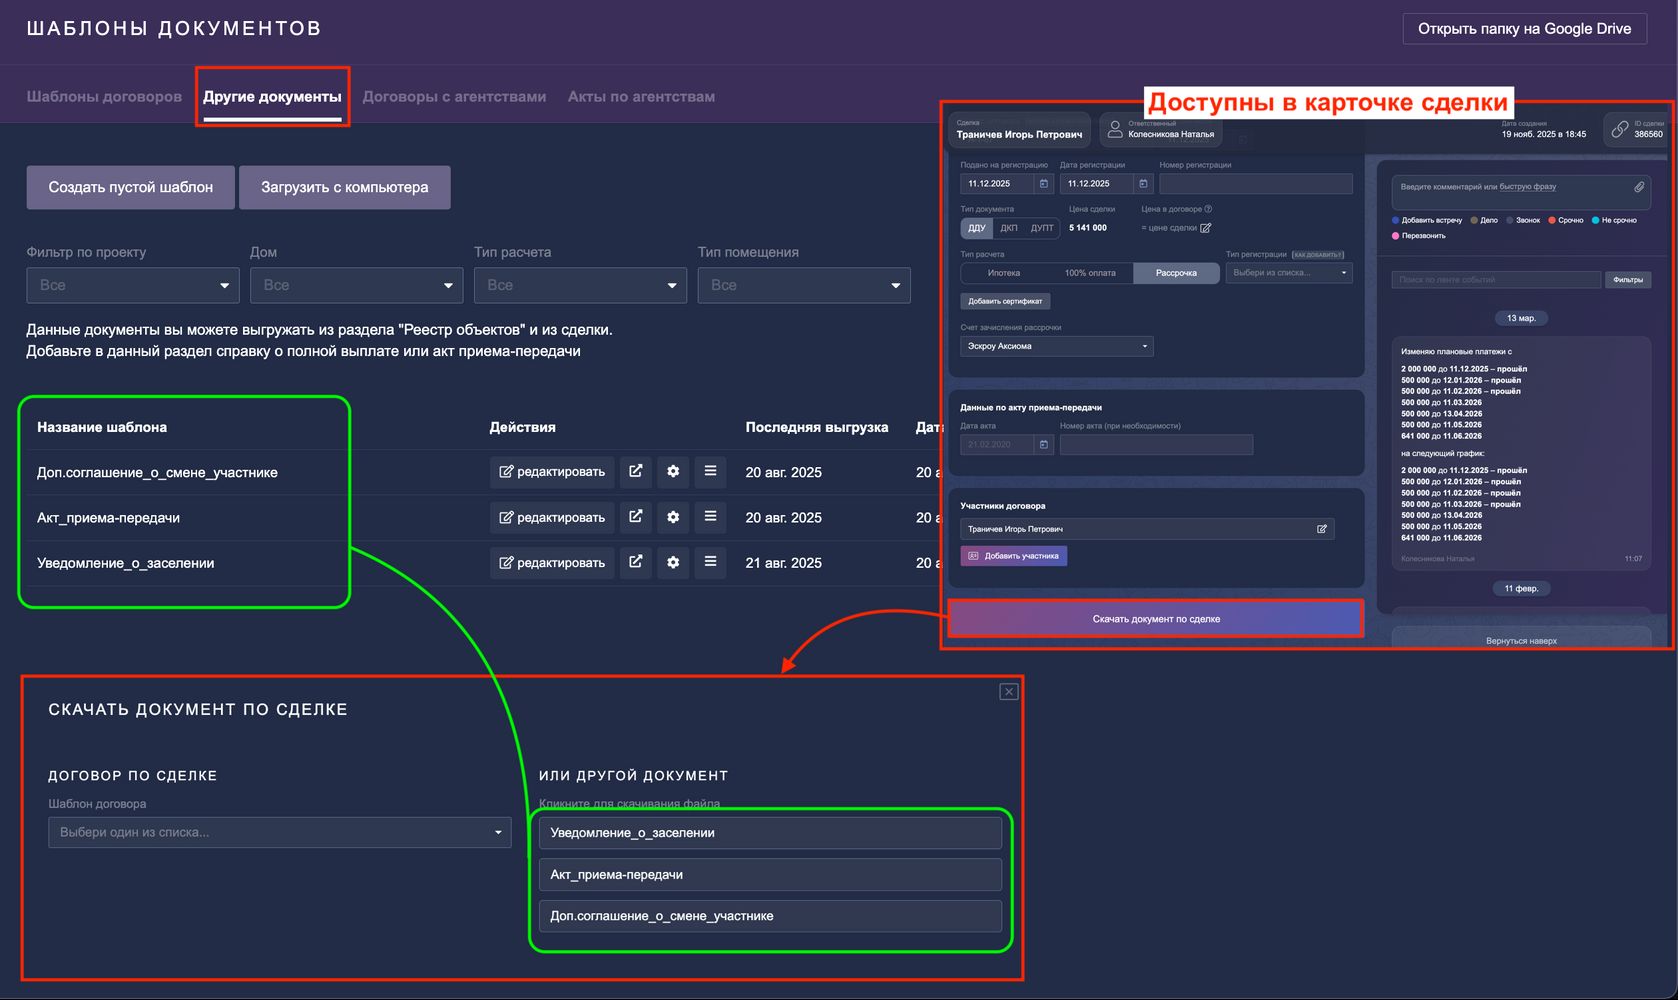Click external-link icon in Уведомление_о_заселении row
Viewport: 1678px width, 1000px height.
pos(635,562)
